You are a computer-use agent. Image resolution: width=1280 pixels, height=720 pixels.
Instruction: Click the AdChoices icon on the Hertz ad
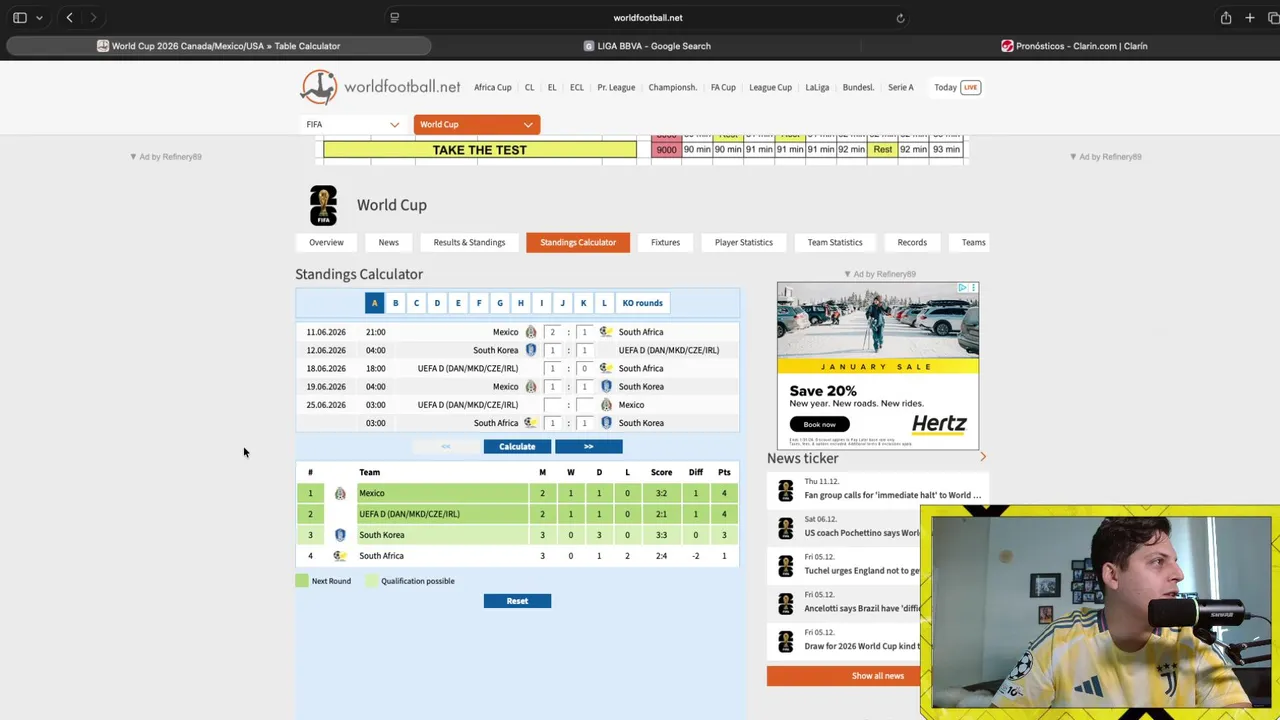pyautogui.click(x=963, y=288)
